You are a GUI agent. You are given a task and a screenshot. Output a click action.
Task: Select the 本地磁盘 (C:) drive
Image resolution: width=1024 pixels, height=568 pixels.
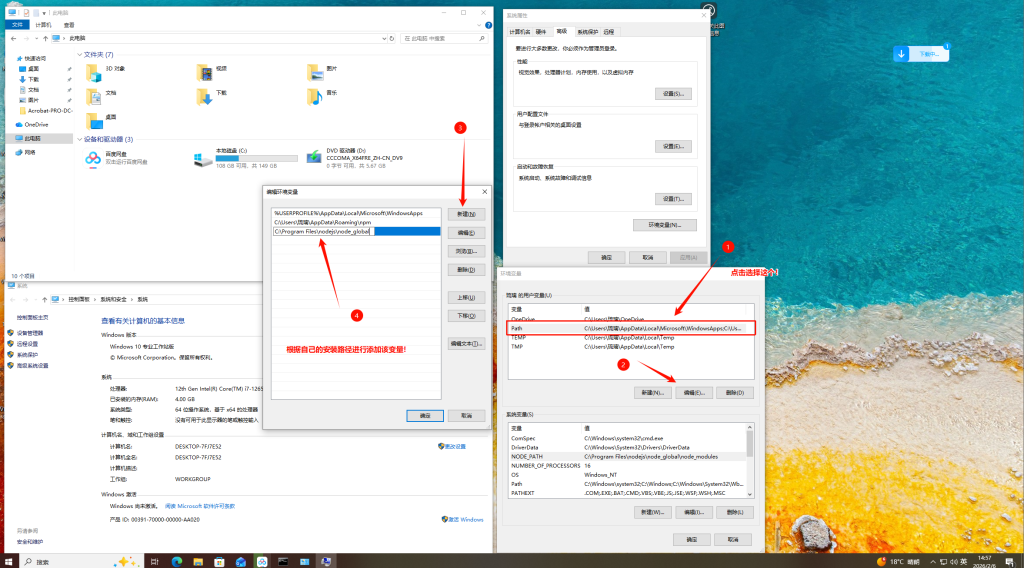pos(246,158)
